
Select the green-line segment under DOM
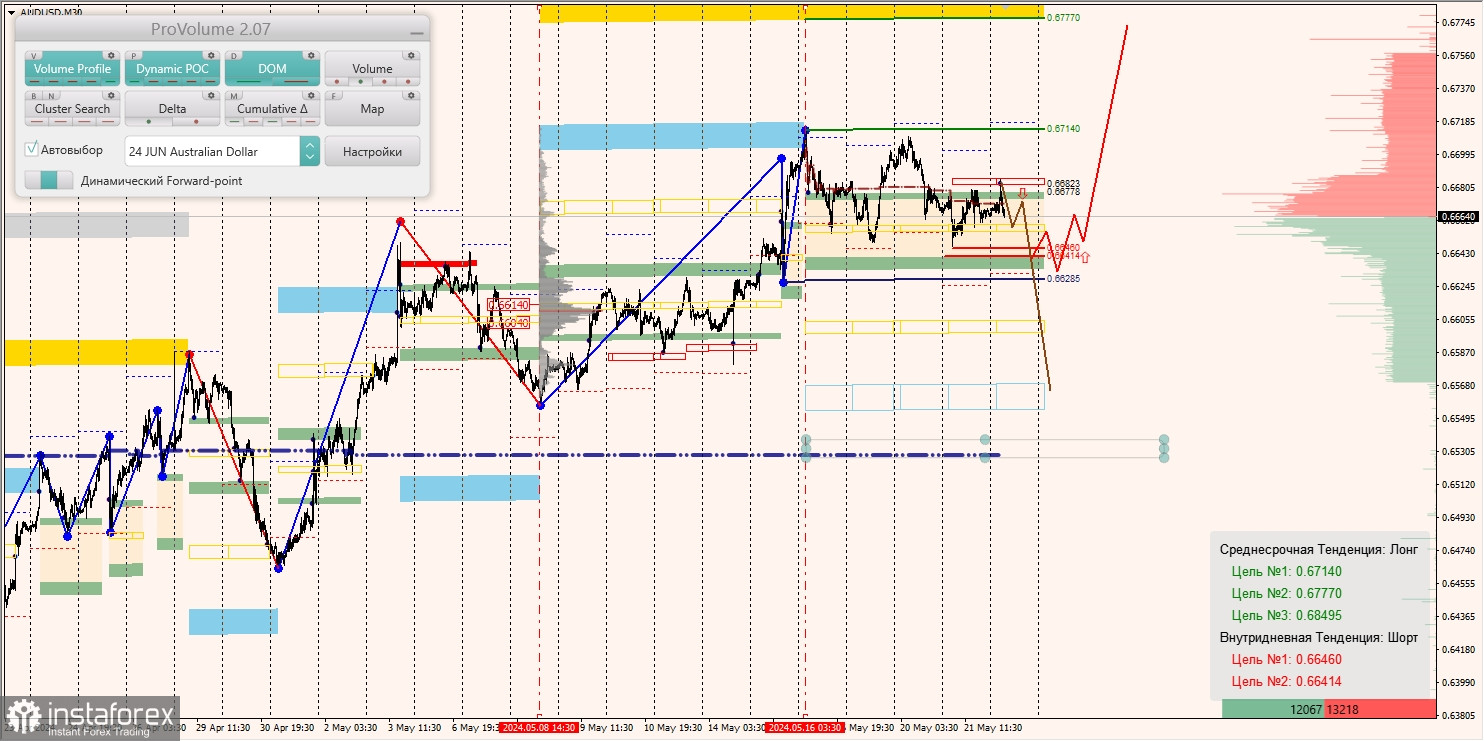tap(249, 81)
